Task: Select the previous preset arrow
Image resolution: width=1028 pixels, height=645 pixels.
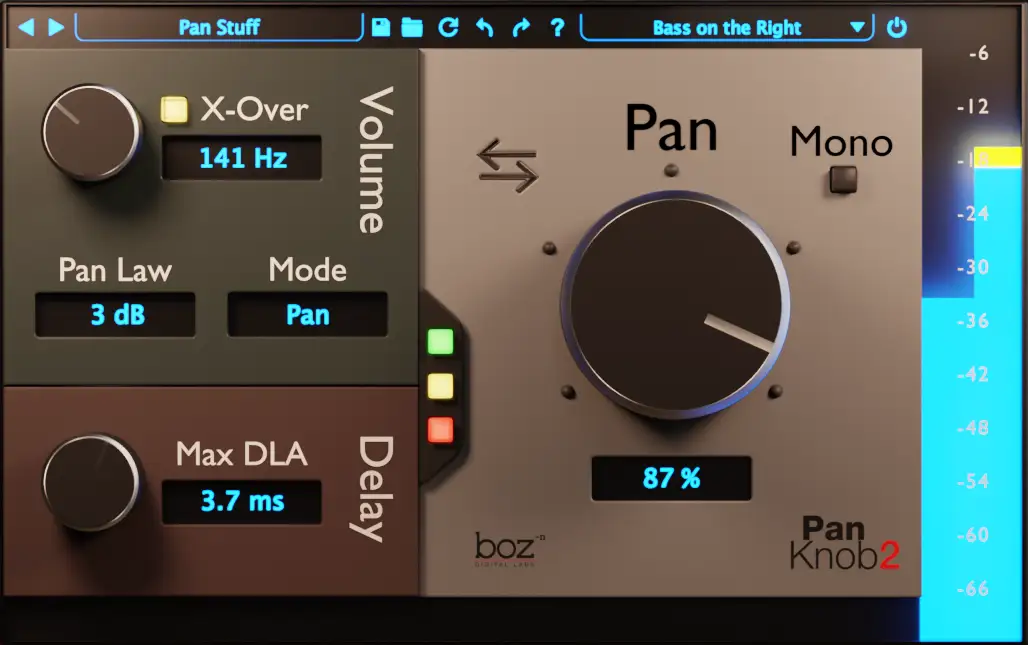Action: coord(27,27)
